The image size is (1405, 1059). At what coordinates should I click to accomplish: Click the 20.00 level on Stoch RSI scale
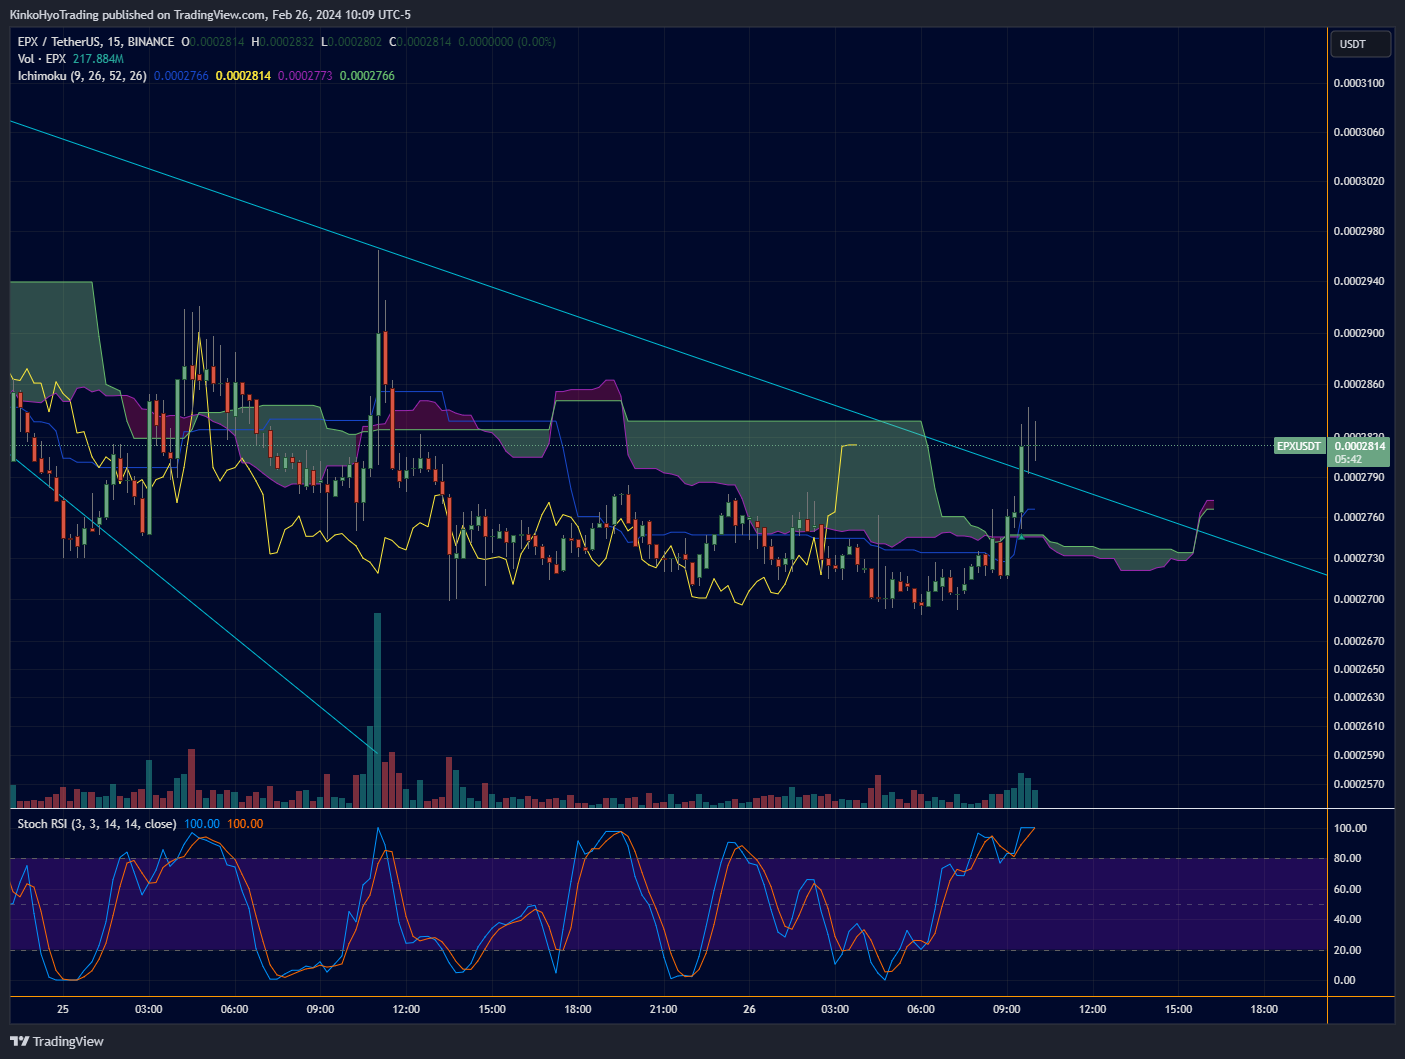pyautogui.click(x=1347, y=950)
